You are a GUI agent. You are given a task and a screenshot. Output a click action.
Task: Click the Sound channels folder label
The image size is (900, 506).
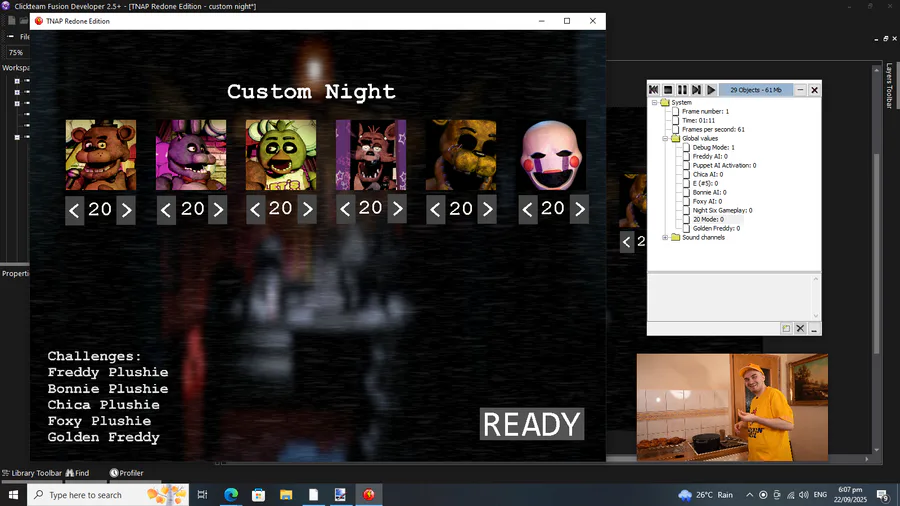(703, 238)
